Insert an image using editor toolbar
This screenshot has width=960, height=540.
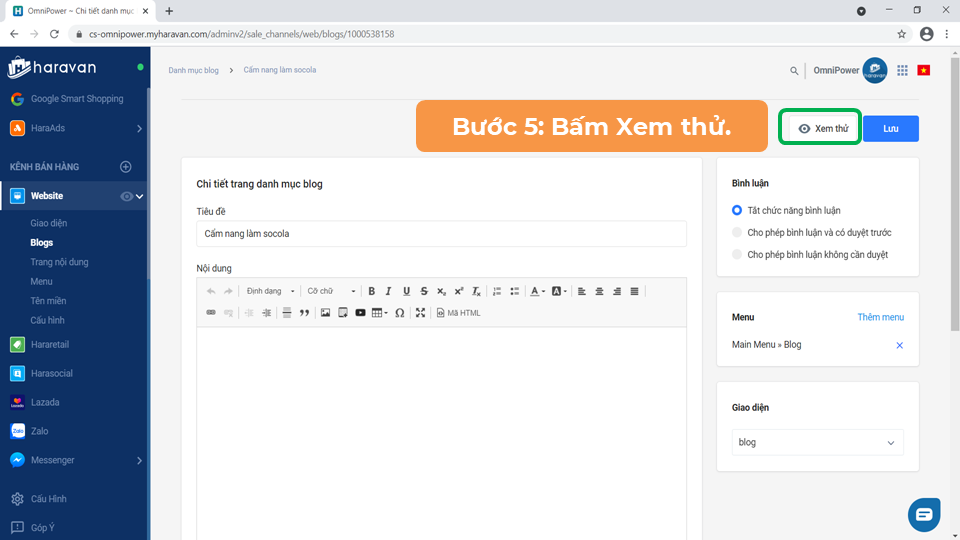(x=325, y=313)
